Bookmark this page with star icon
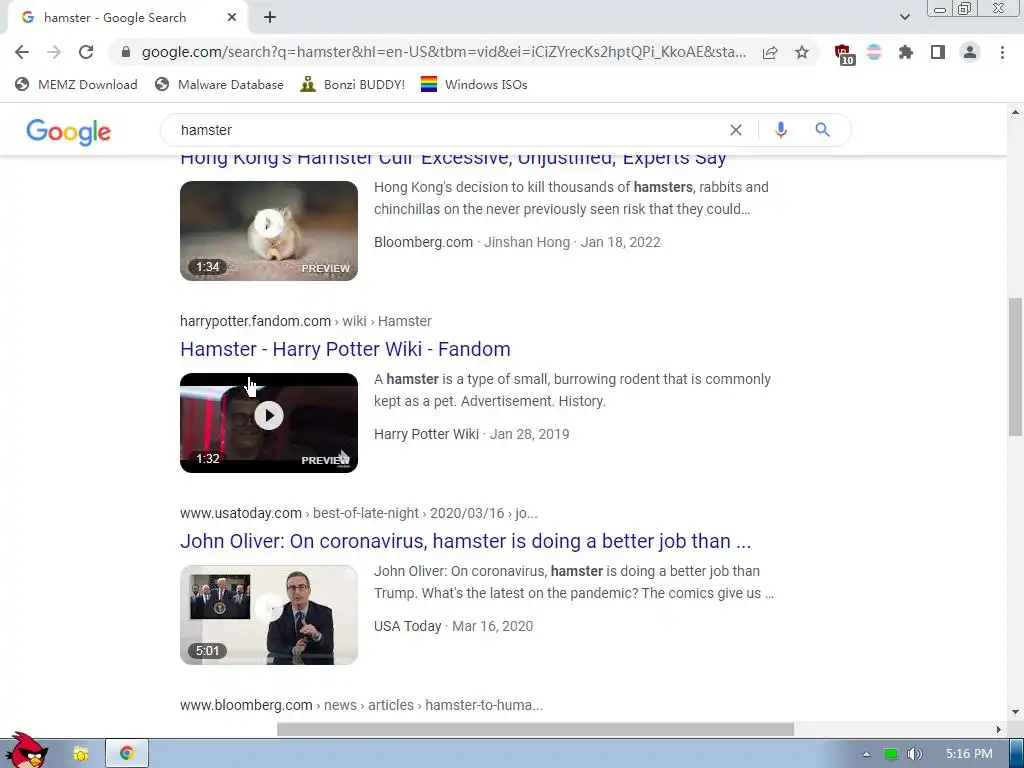1024x768 pixels. (x=802, y=52)
